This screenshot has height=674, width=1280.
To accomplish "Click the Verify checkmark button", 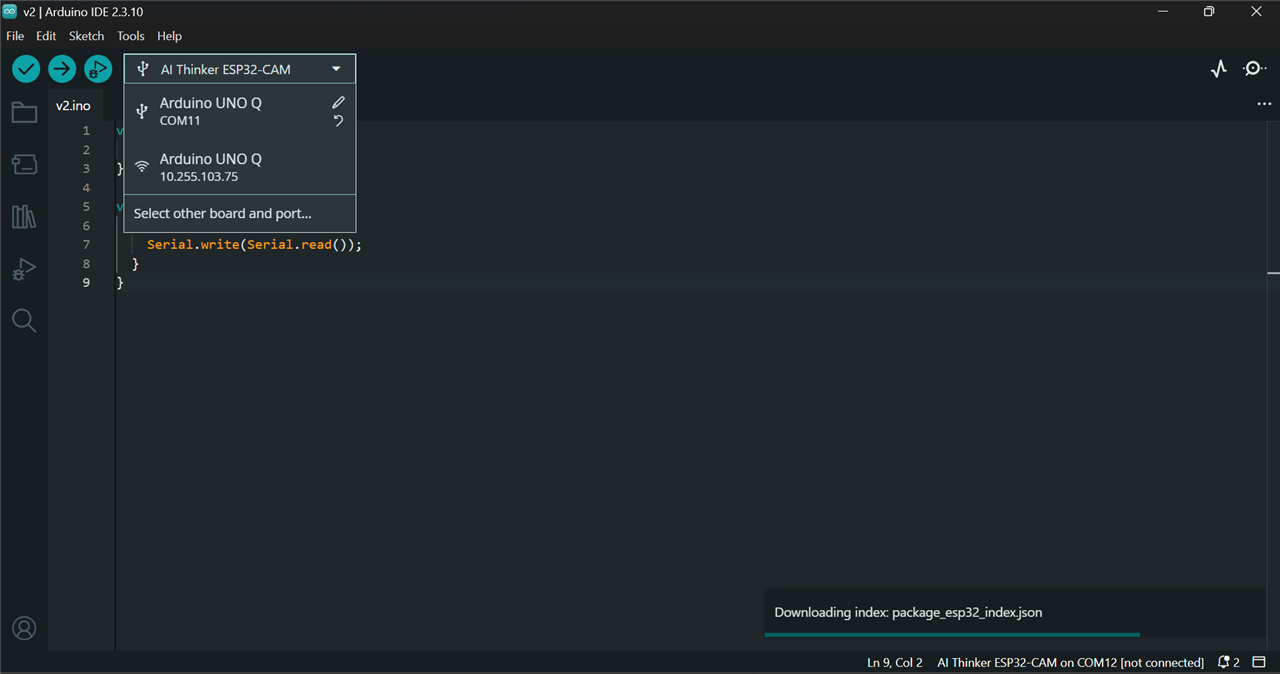I will coord(26,69).
